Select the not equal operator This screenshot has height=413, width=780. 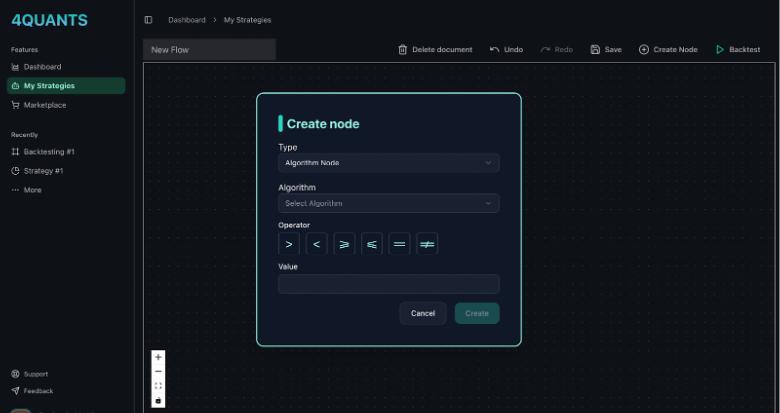(427, 244)
